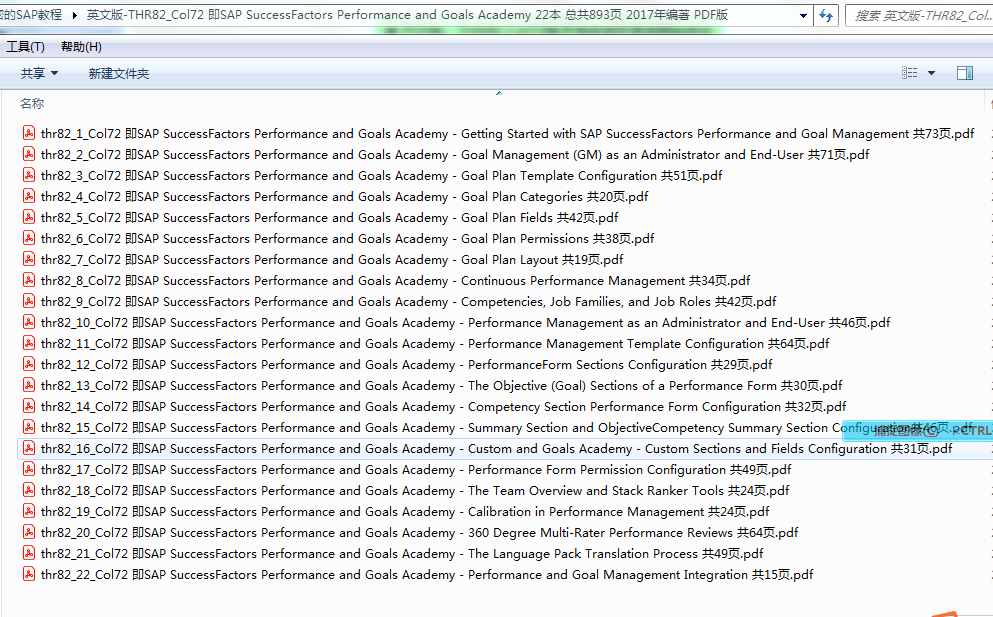Click PDF icon of thr82_19_Col72 file
Screen dimensions: 993x617
(x=28, y=511)
